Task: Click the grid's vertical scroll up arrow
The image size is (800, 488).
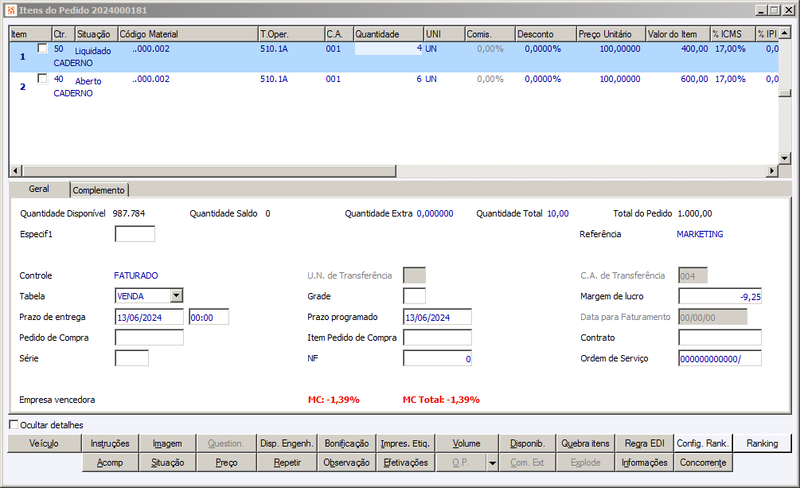Action: click(x=785, y=33)
